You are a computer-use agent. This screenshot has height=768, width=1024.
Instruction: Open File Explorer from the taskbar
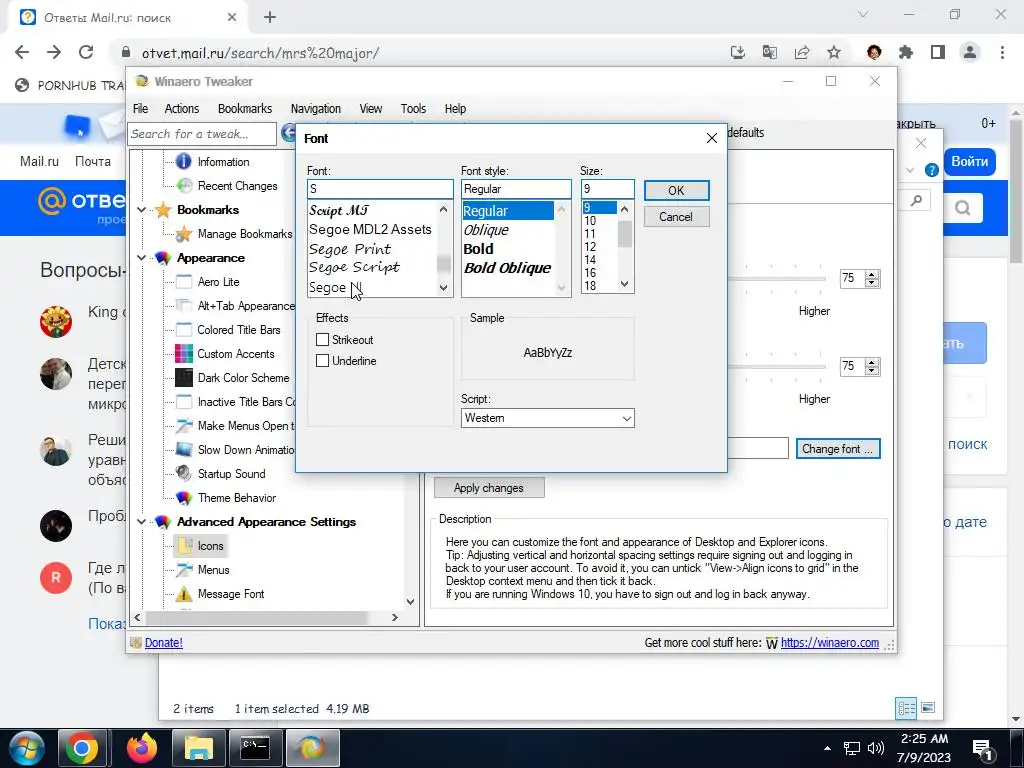pos(198,748)
